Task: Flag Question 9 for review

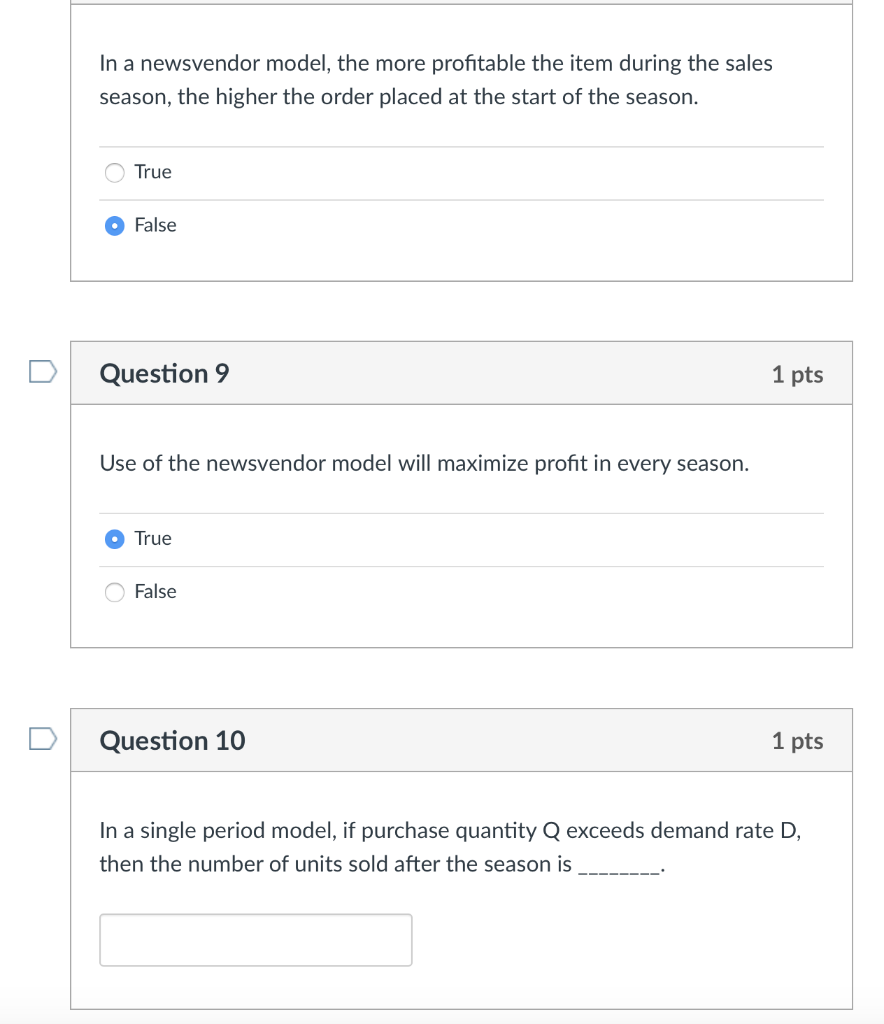Action: pos(41,373)
